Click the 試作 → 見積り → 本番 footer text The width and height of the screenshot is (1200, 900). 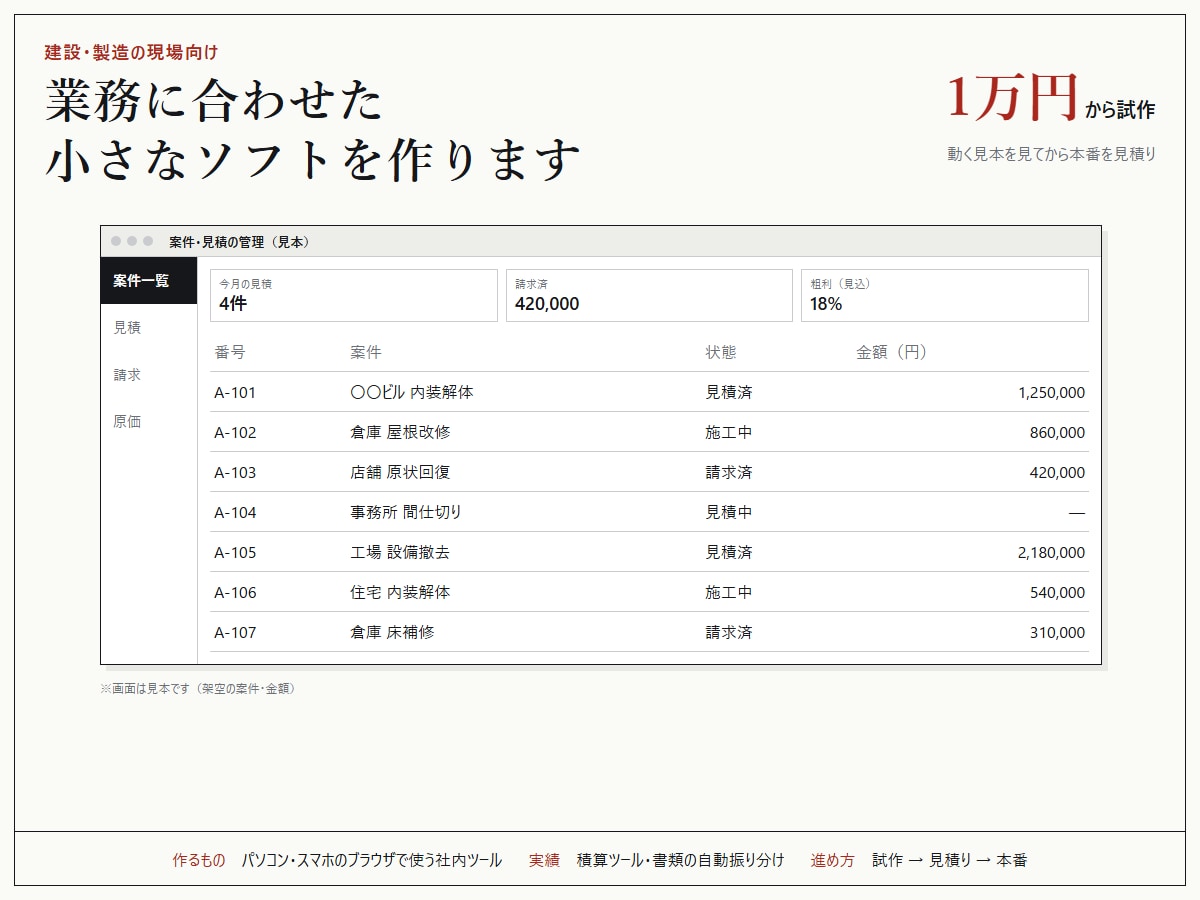point(949,860)
